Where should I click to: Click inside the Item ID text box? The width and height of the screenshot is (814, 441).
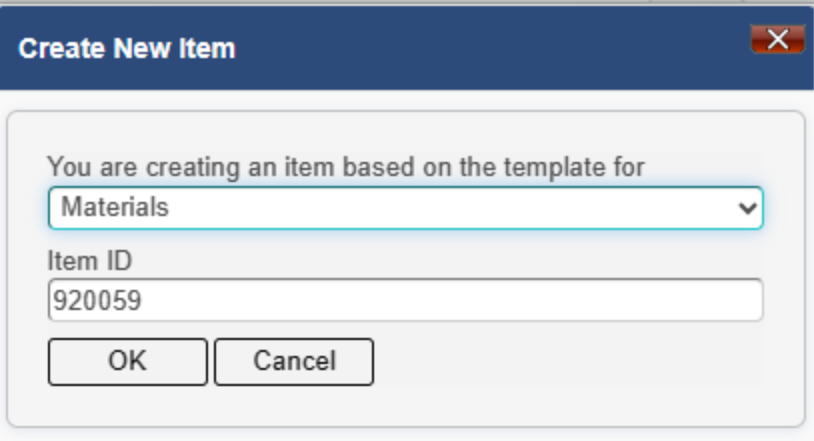[x=405, y=300]
